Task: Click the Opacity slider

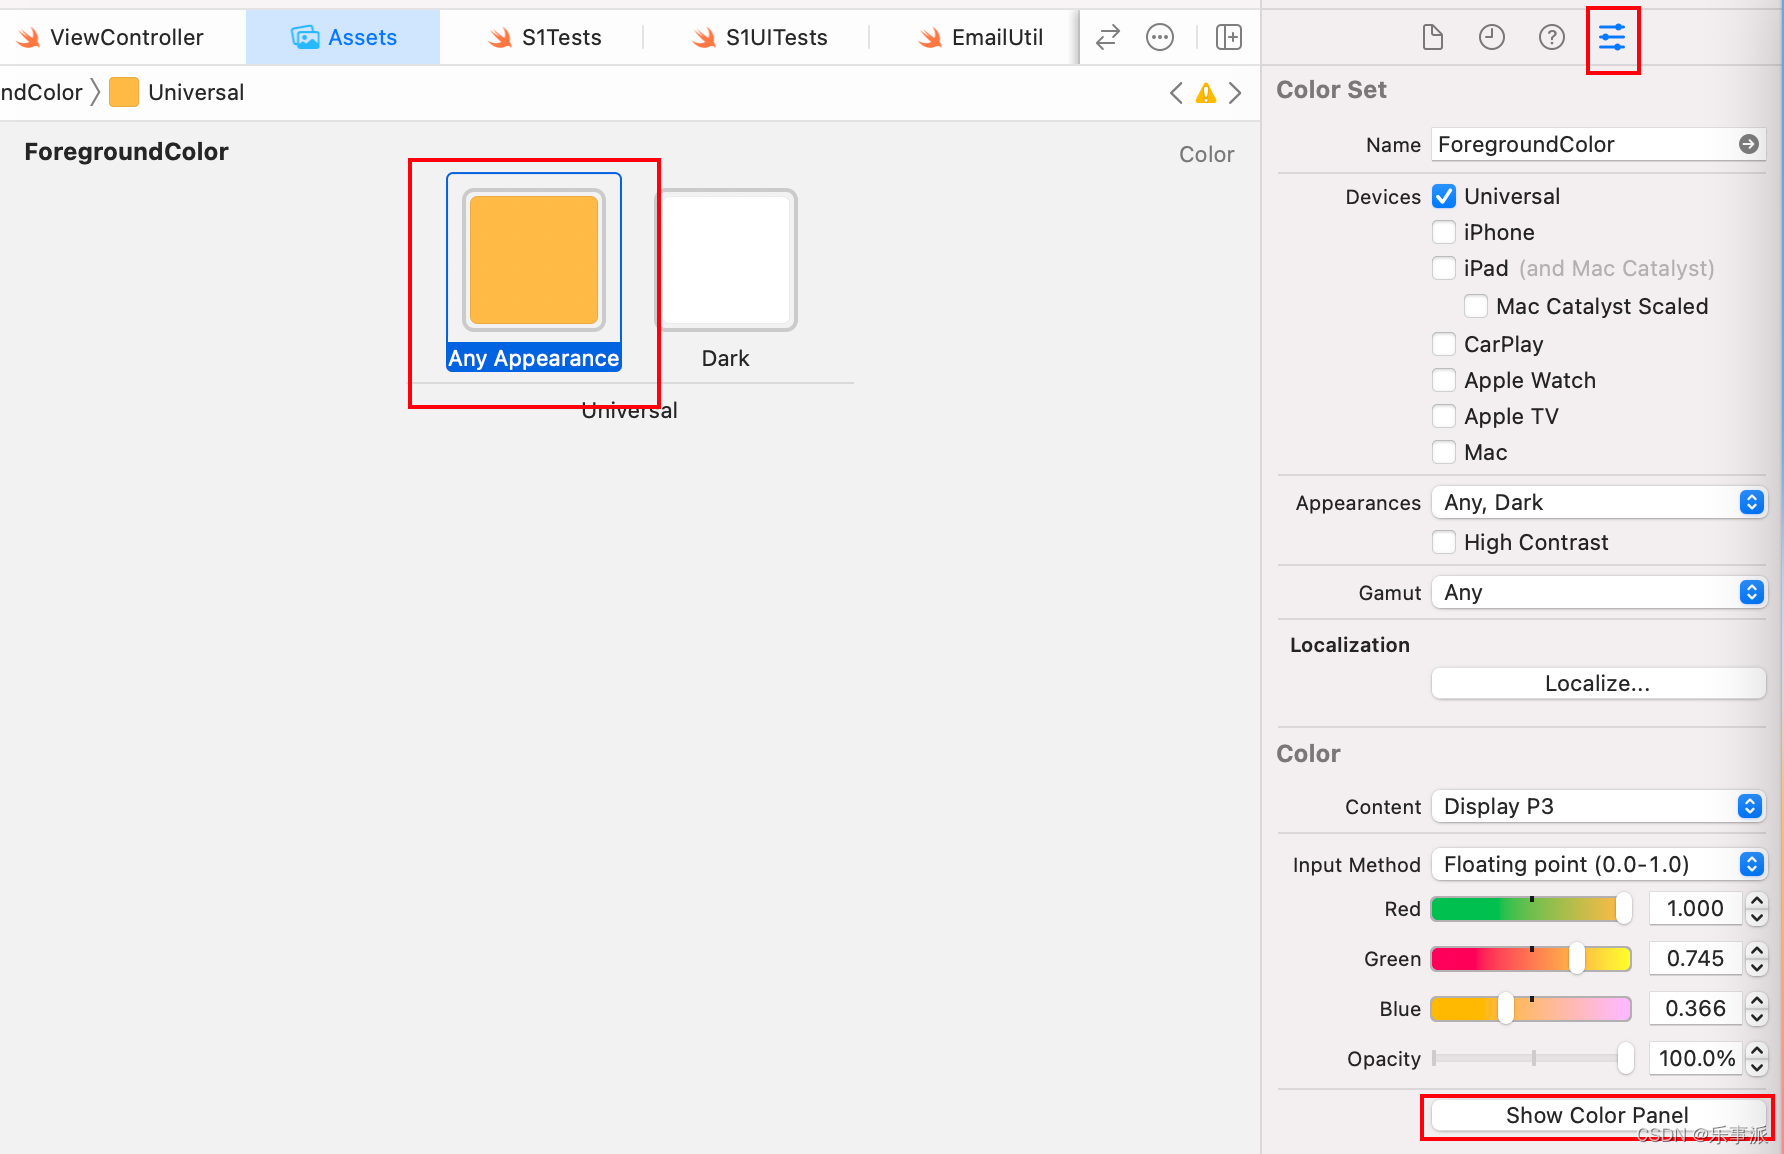Action: coord(1531,1058)
